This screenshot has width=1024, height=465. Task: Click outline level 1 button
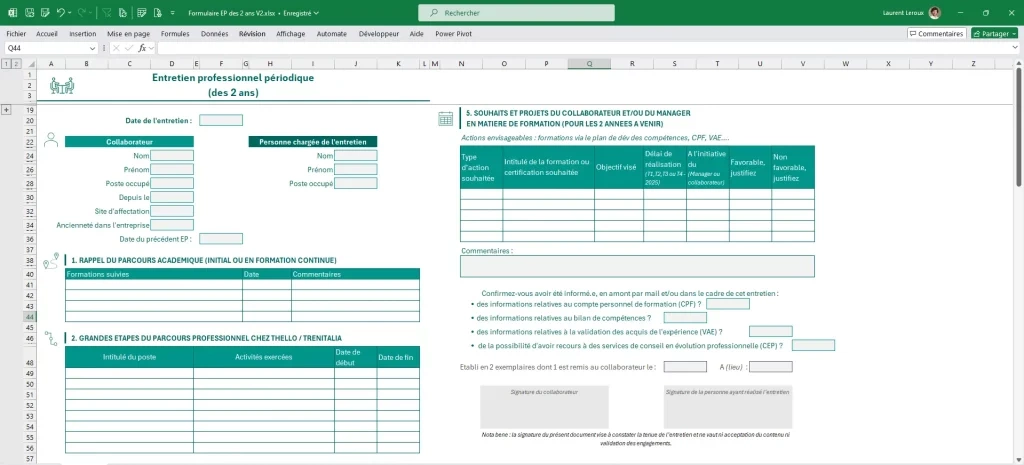[x=6, y=63]
